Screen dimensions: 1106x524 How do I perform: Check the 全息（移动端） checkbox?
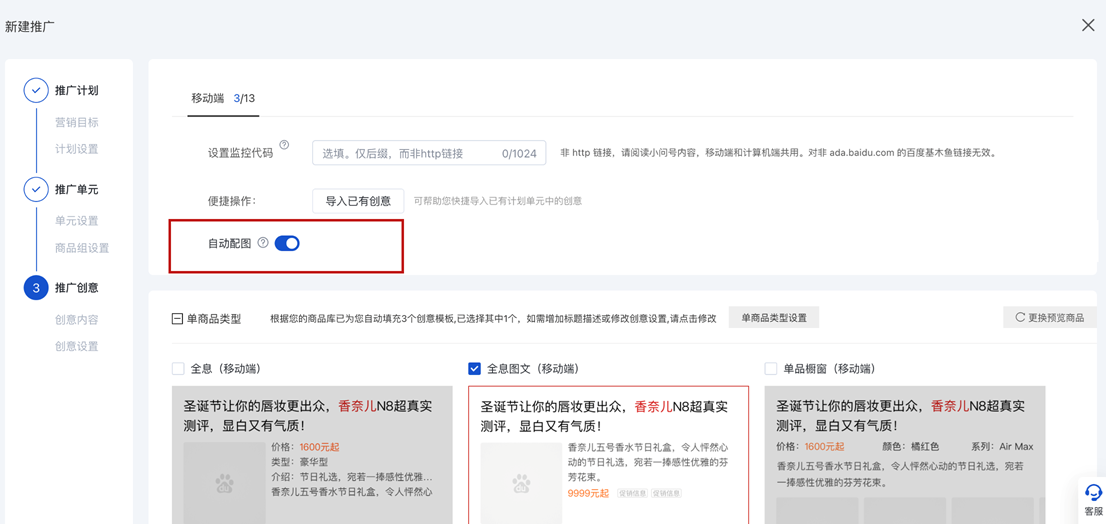[x=178, y=368]
